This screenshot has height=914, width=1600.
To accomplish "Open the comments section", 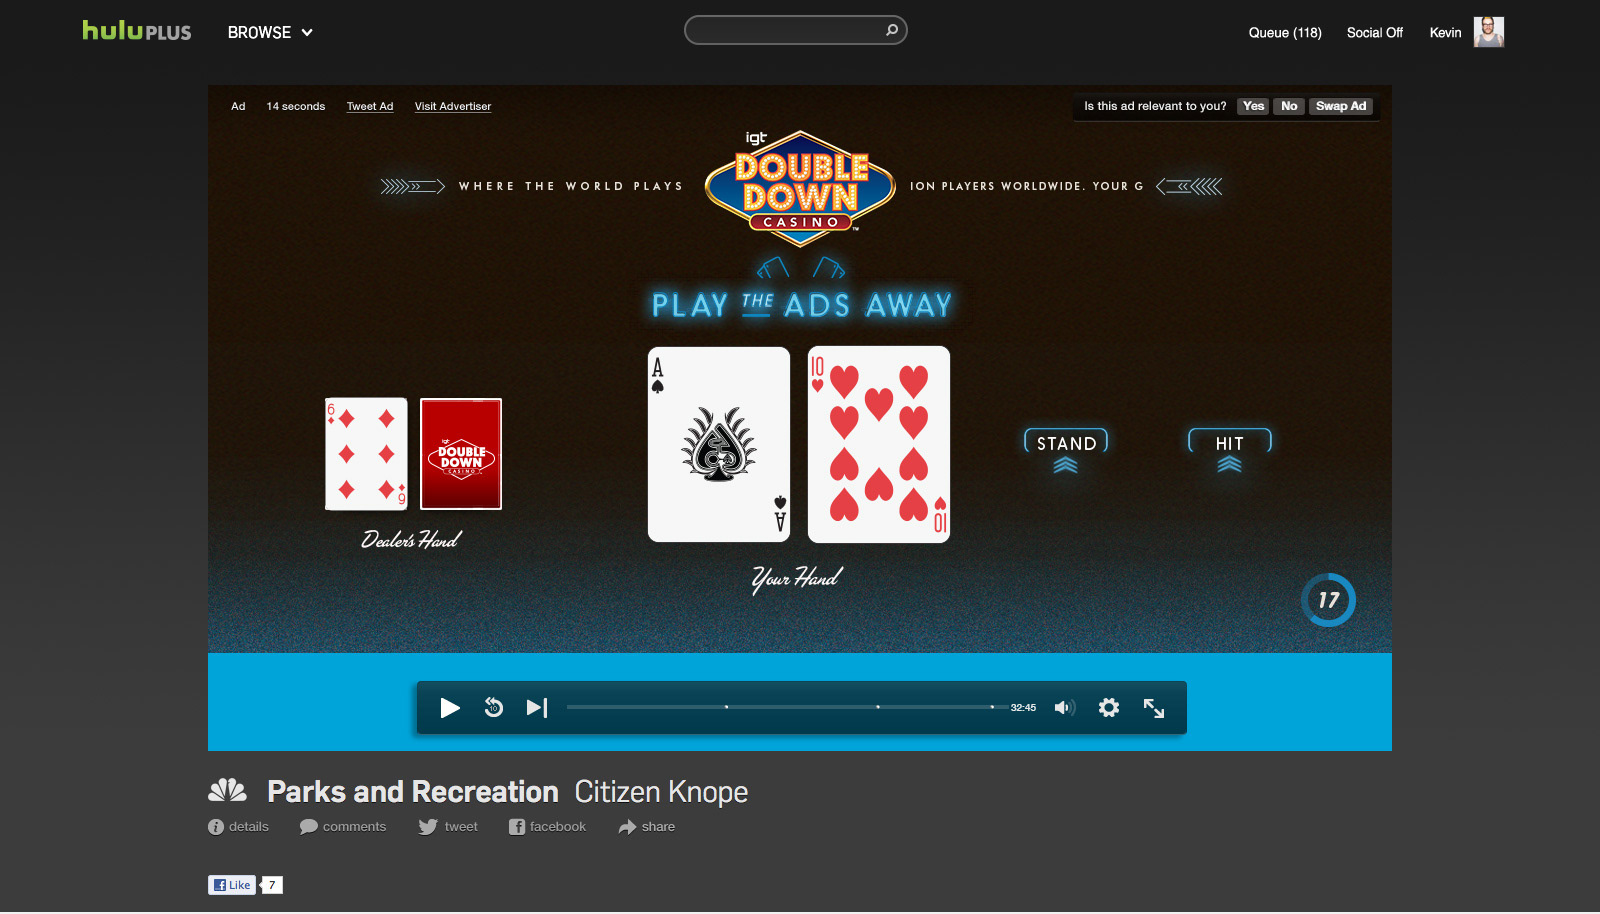I will click(343, 827).
